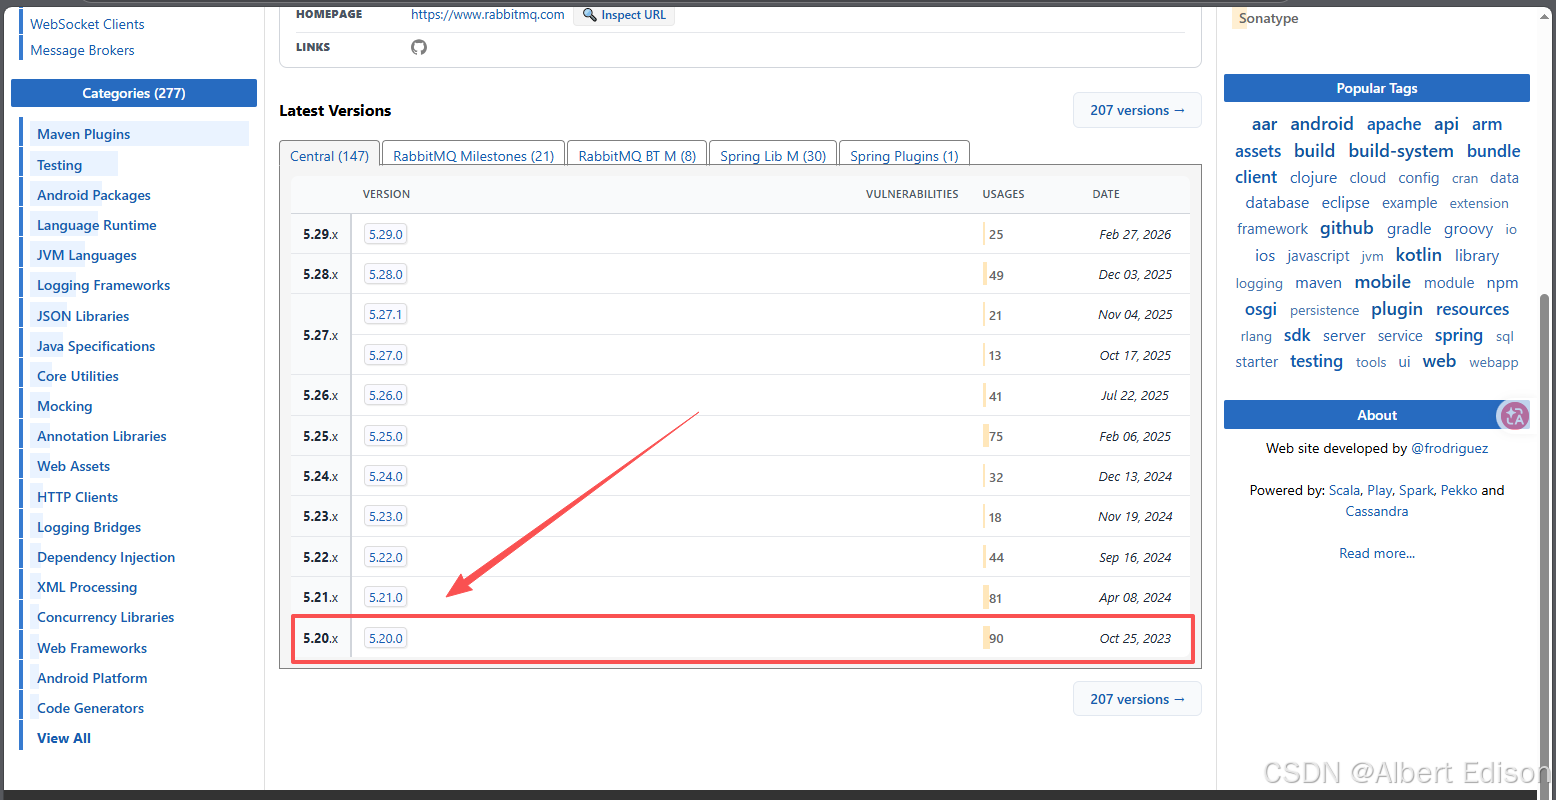Click the floating translate extension icon

[x=1514, y=415]
